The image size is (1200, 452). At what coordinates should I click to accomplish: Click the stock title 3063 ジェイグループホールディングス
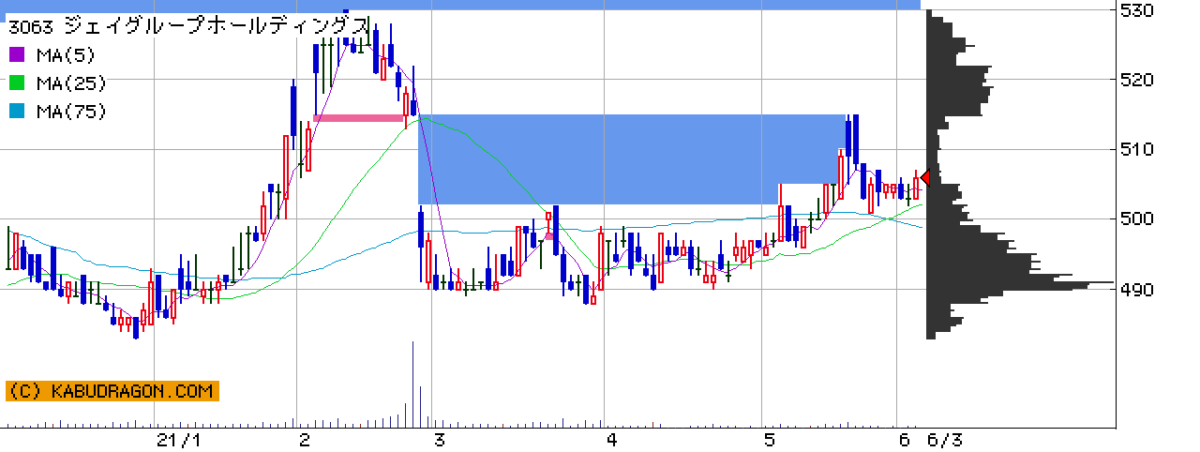pos(190,26)
